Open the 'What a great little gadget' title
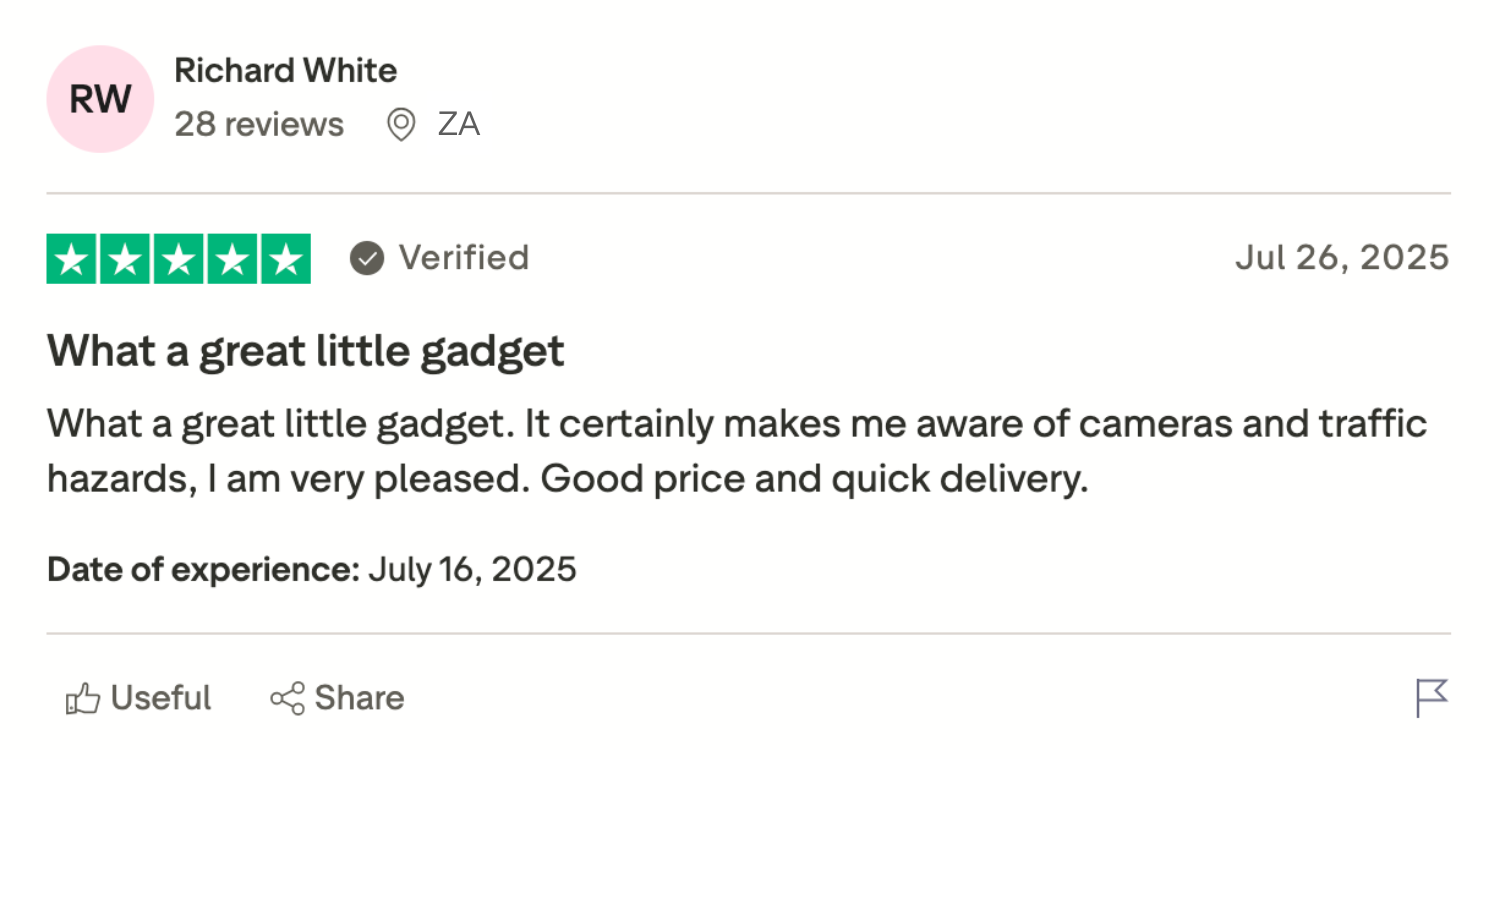Image resolution: width=1500 pixels, height=900 pixels. (x=305, y=352)
